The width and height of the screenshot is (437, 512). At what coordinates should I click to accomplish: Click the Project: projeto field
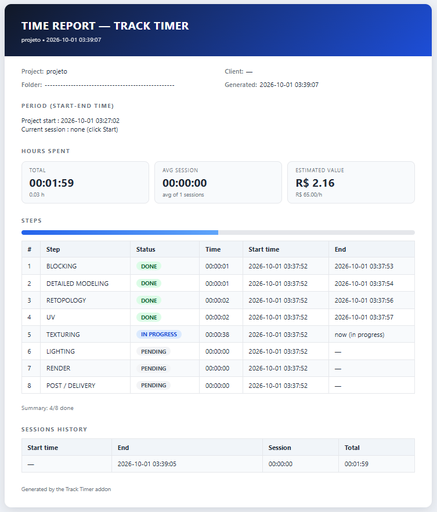44,71
